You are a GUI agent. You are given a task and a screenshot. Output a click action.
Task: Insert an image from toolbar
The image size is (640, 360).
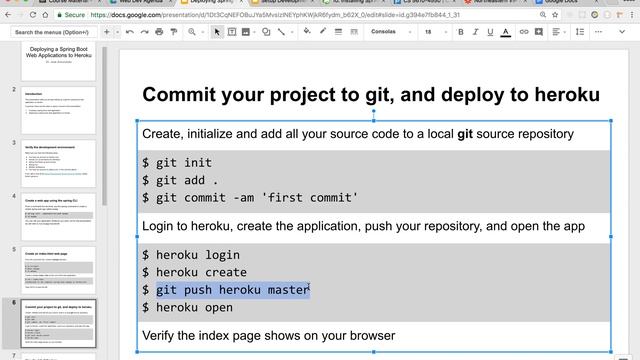246,32
